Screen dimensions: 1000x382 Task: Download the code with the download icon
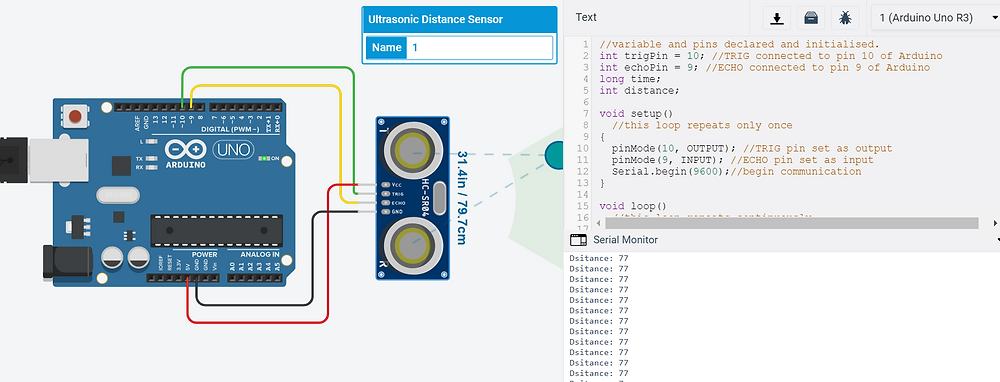click(x=777, y=18)
